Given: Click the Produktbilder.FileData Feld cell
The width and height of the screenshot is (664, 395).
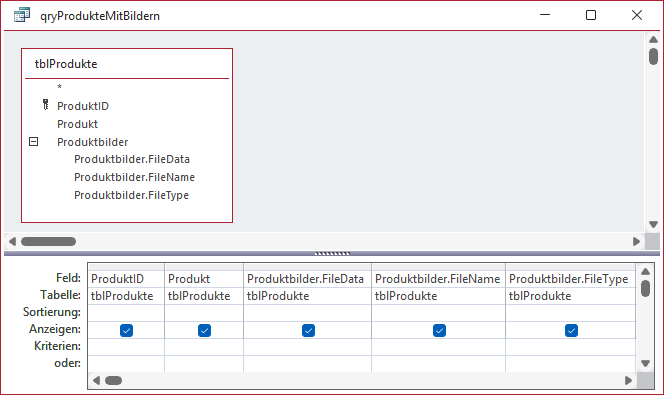Looking at the screenshot, I should pos(307,279).
